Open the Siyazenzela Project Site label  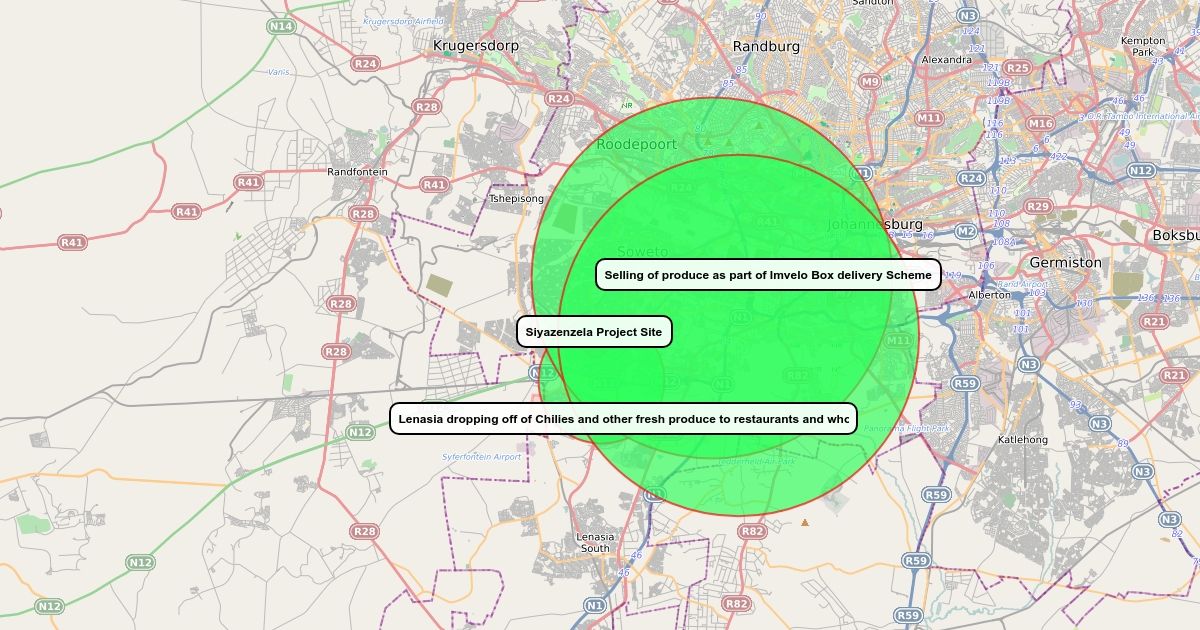(594, 332)
